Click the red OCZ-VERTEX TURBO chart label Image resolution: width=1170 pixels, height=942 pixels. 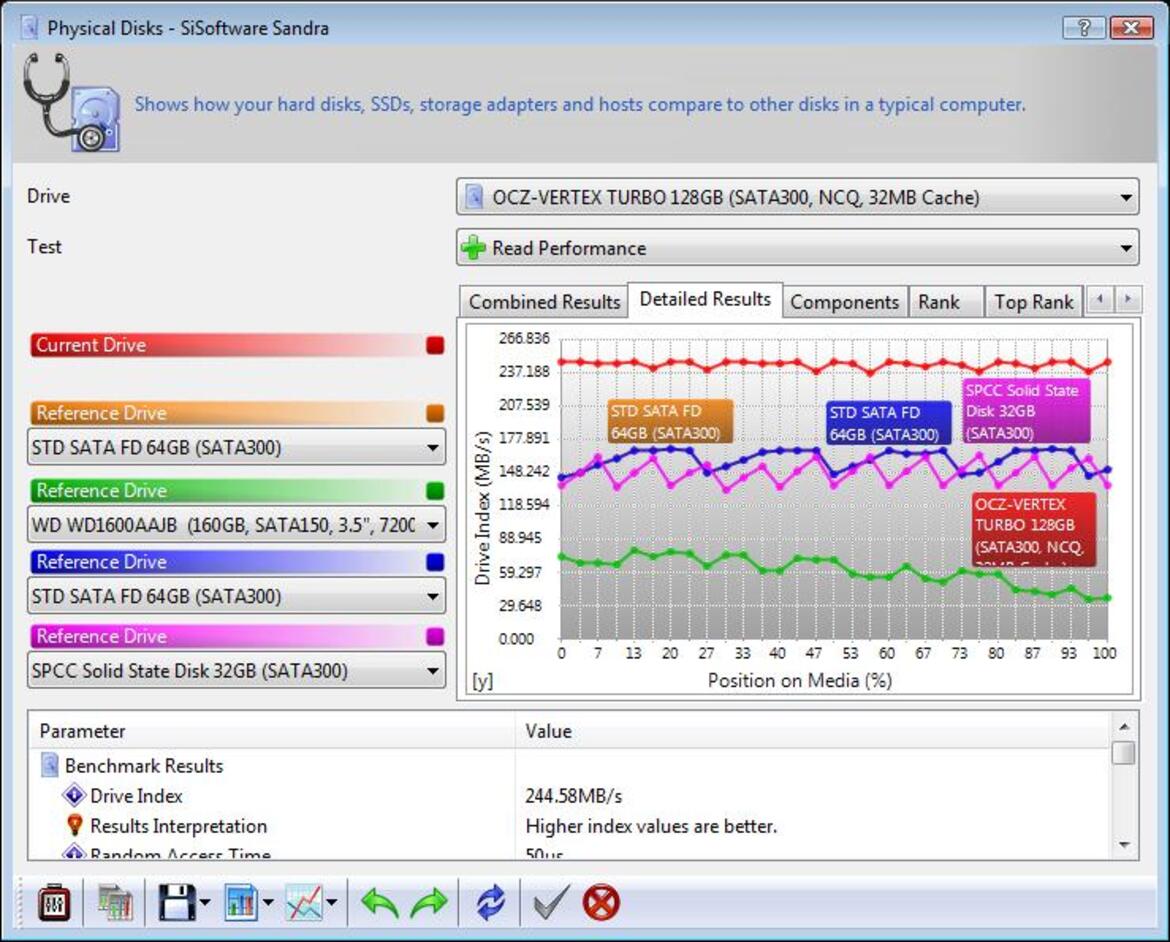coord(1033,529)
